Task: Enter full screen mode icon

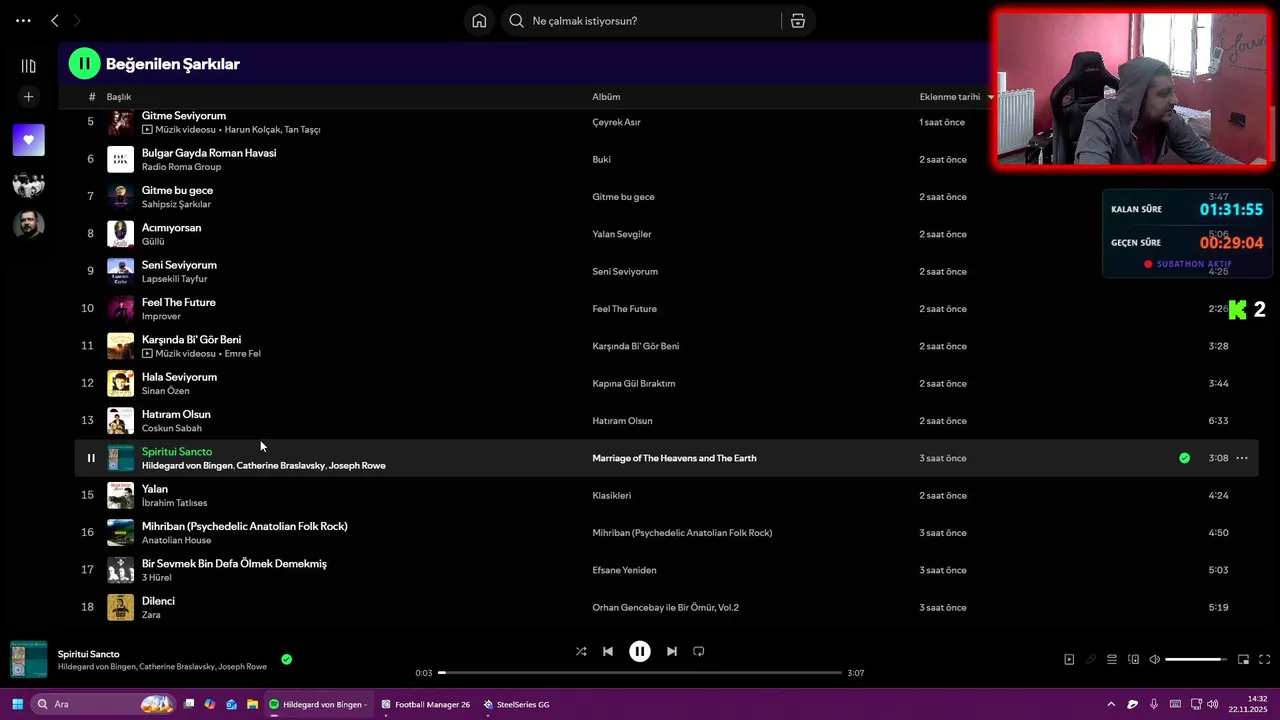Action: (1265, 659)
